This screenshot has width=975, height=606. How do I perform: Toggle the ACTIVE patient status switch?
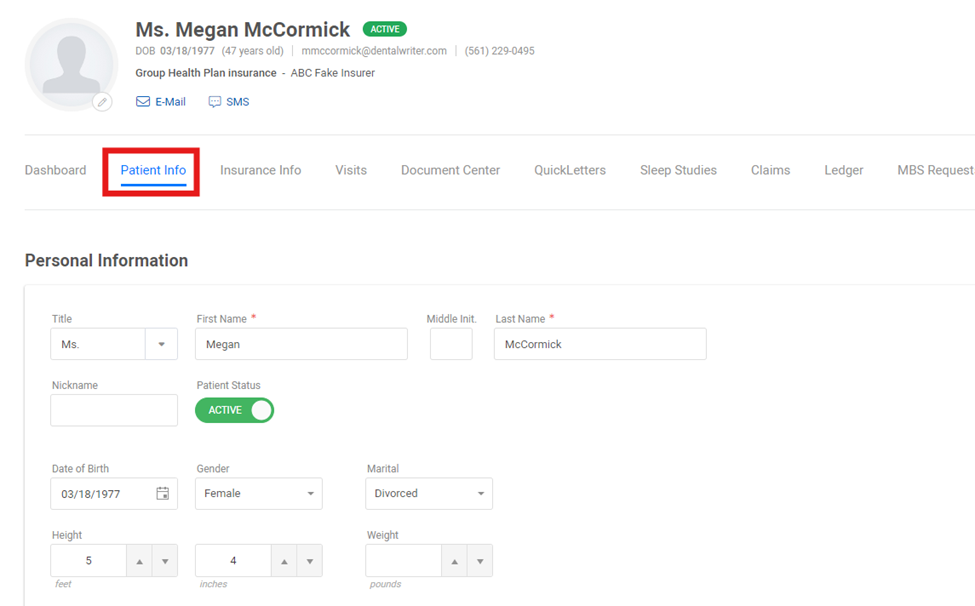click(234, 410)
